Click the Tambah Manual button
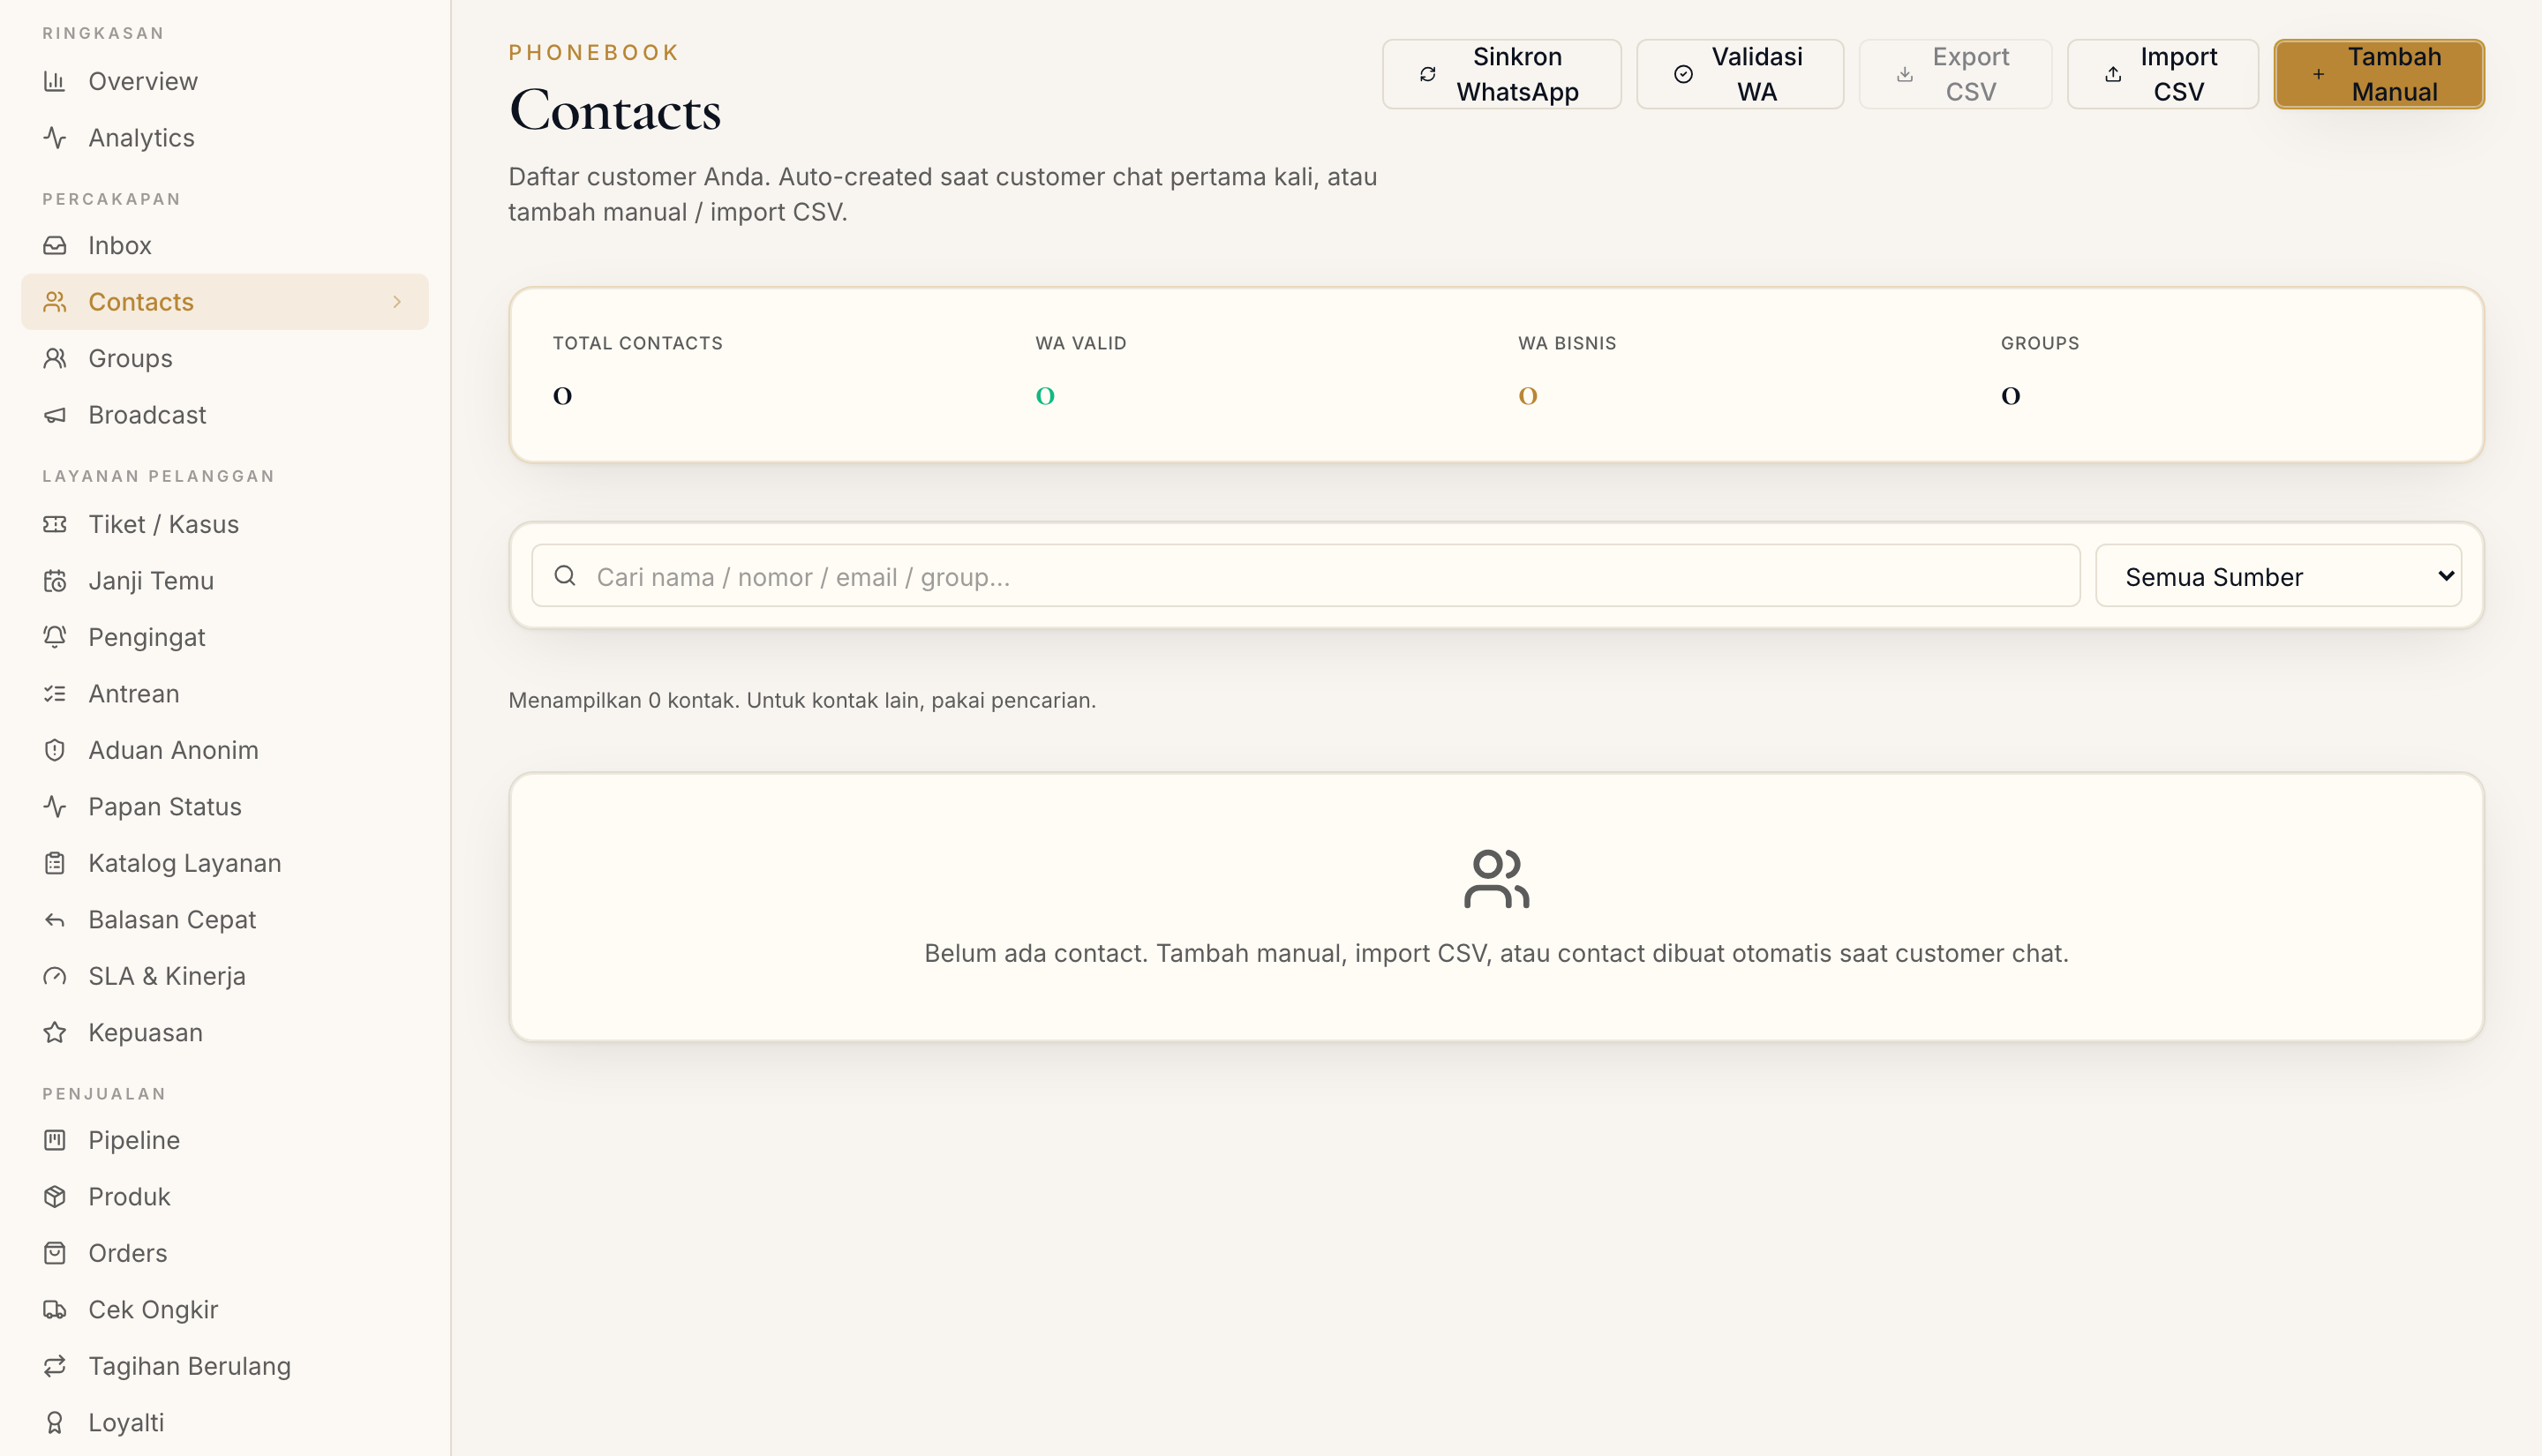Viewport: 2542px width, 1456px height. point(2379,74)
